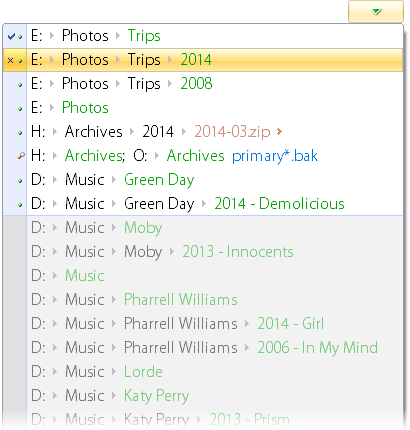Remove the Trips 2014 entry with X icon
410x430 pixels.
click(10, 60)
